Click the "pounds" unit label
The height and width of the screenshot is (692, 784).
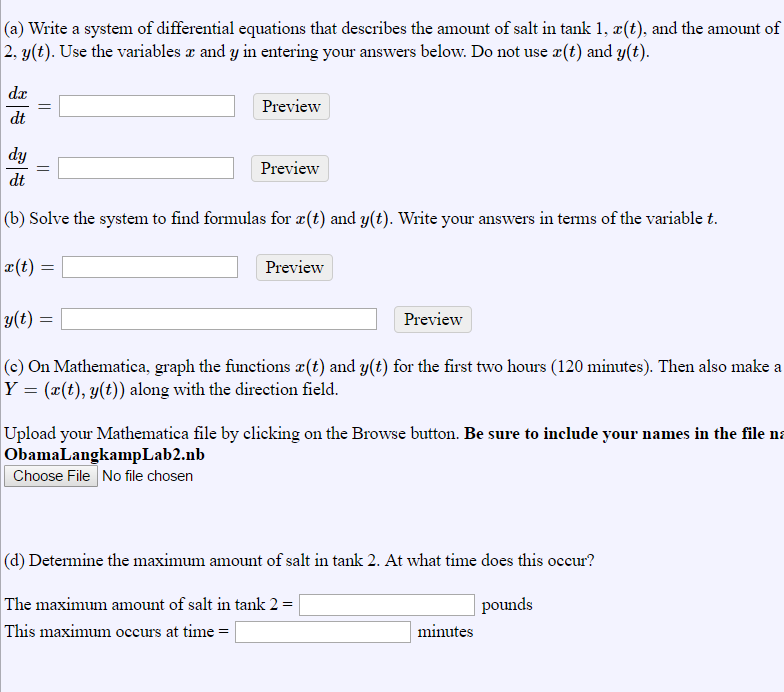(507, 605)
